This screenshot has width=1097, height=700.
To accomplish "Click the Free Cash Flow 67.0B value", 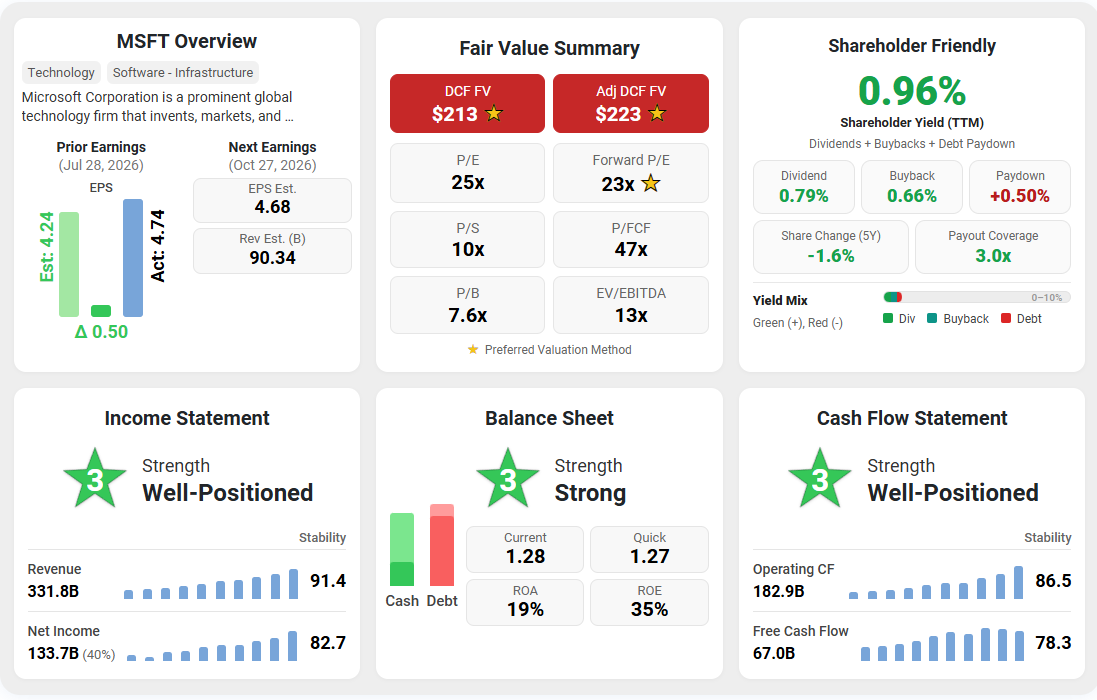I will click(774, 653).
